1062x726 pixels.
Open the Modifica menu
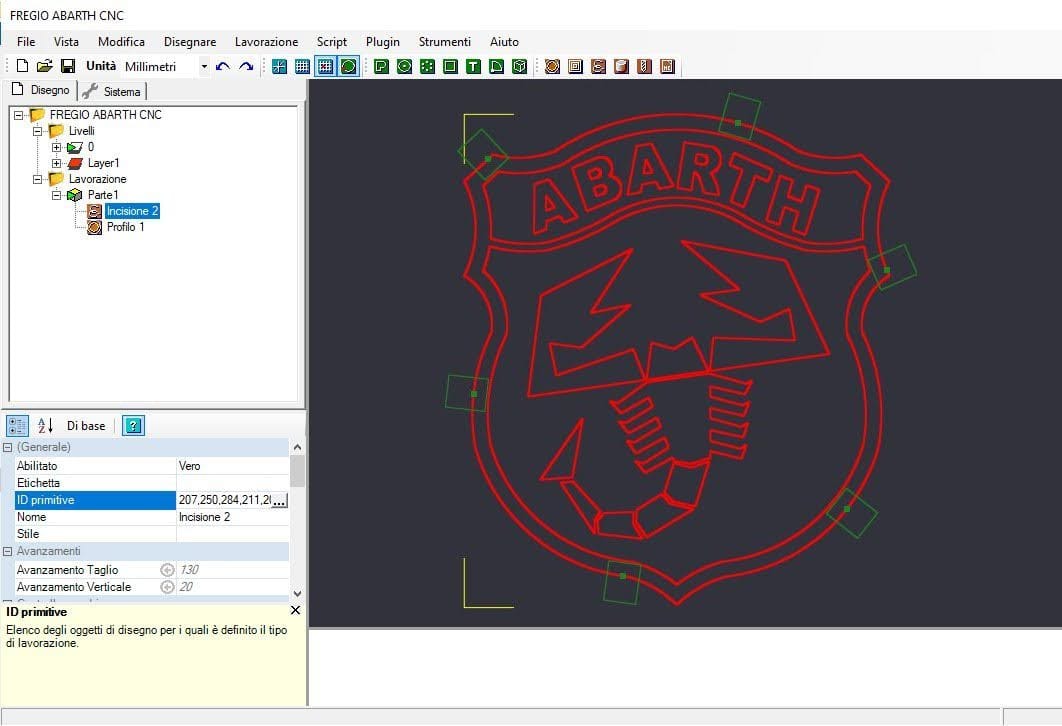[121, 42]
